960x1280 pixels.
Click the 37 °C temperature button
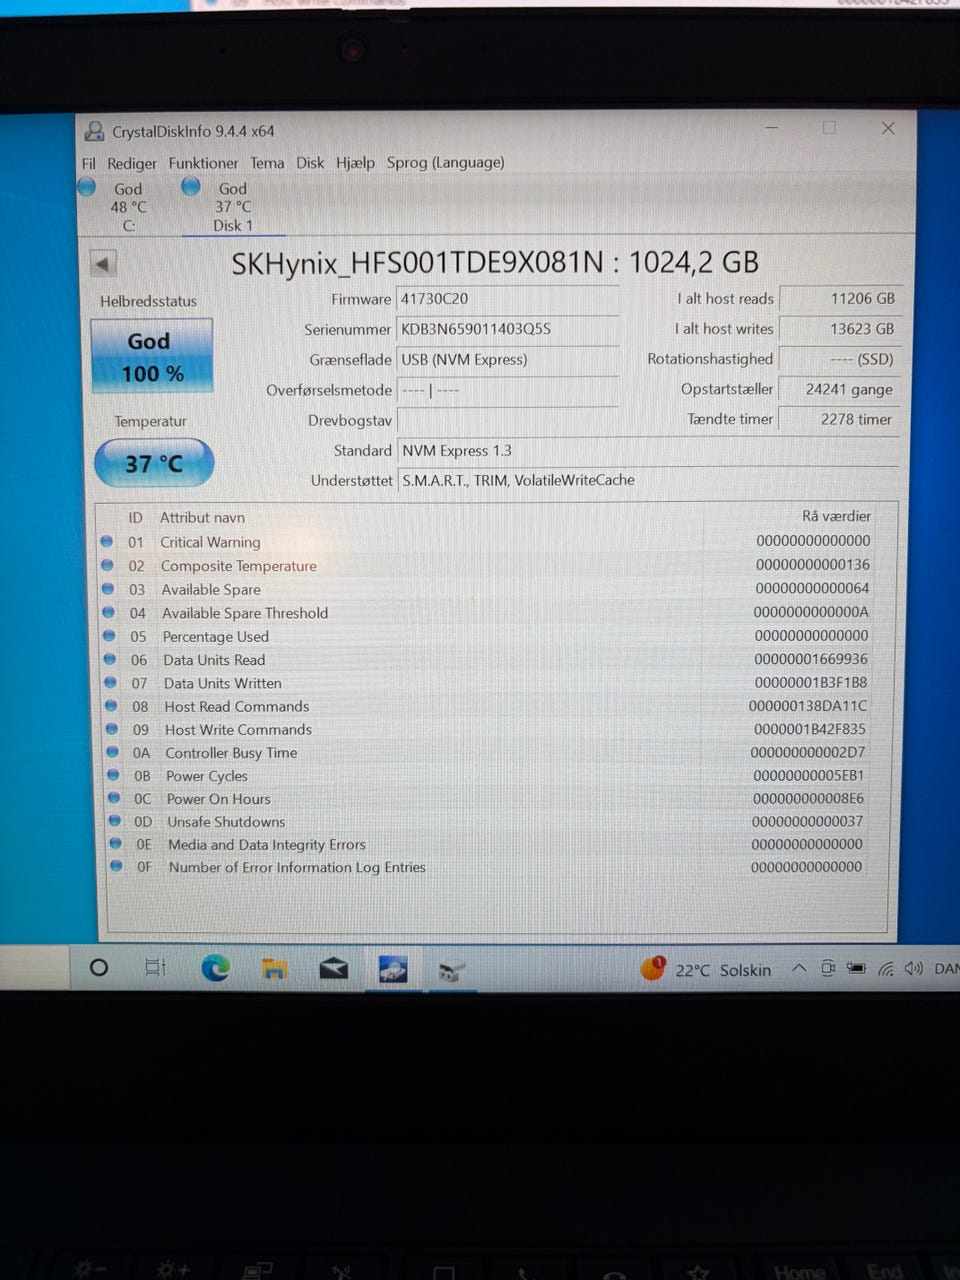154,463
